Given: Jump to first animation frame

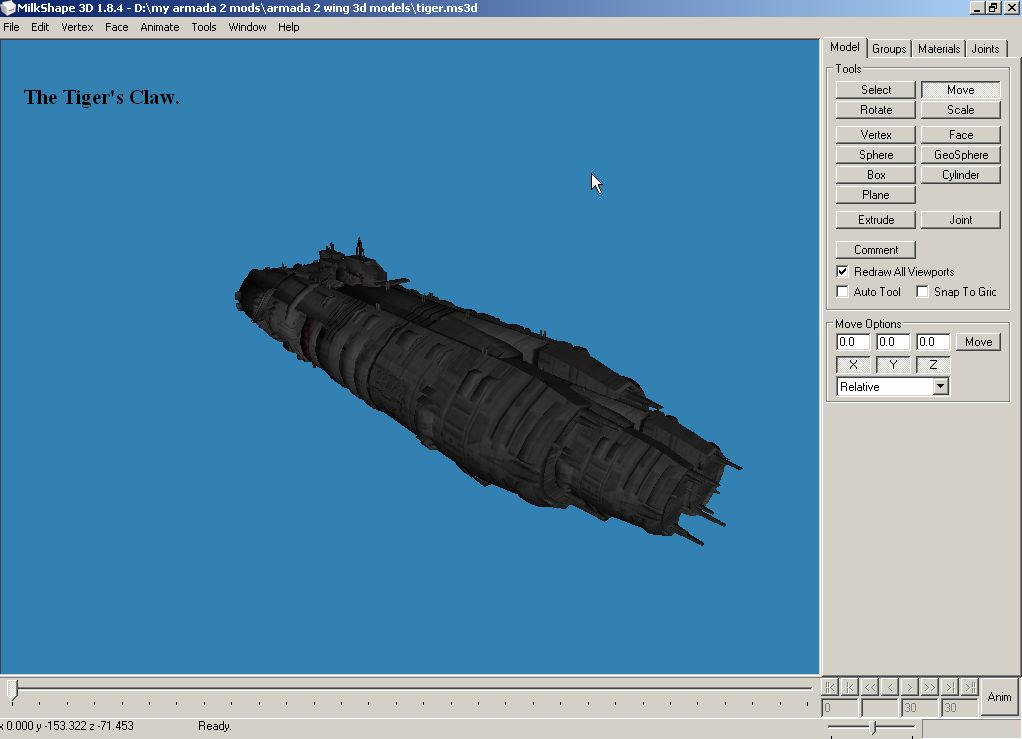Looking at the screenshot, I should click(x=829, y=687).
